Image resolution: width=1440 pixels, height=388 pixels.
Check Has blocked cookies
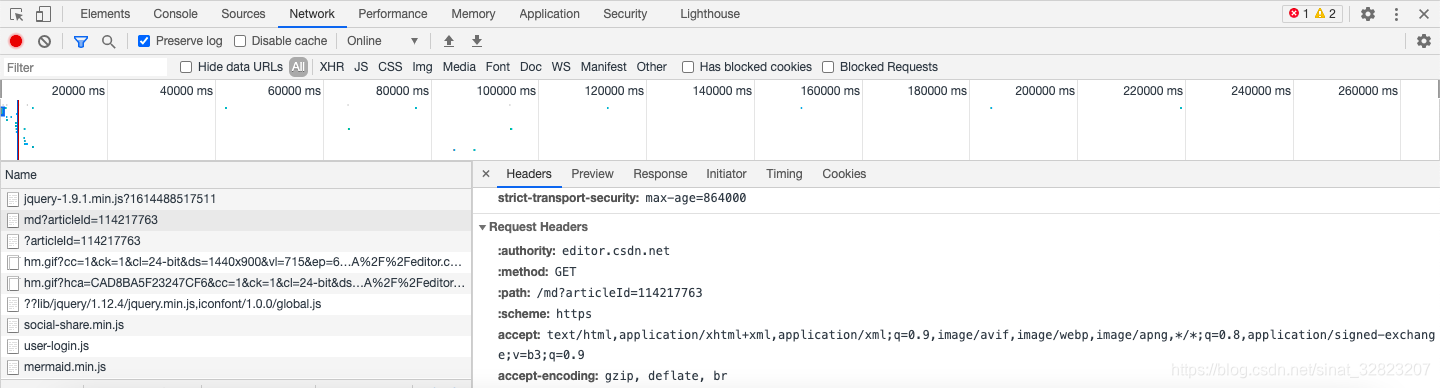tap(688, 67)
